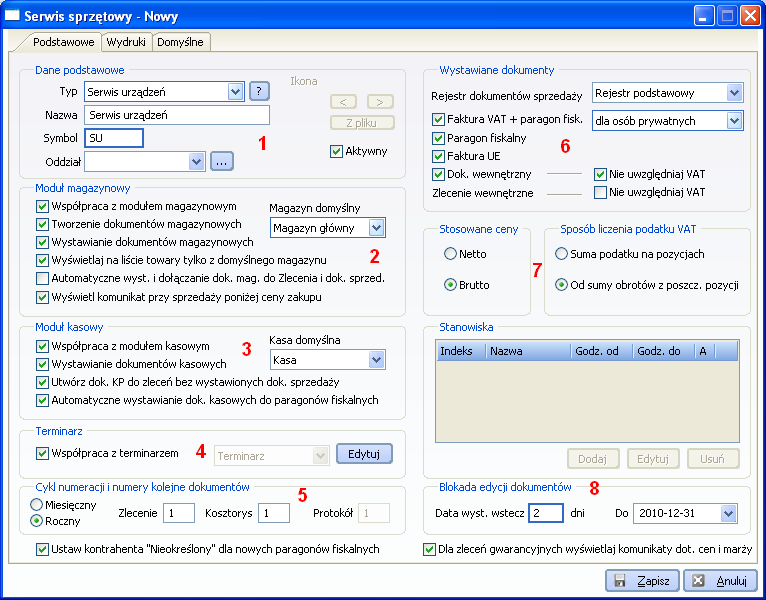Screen dimensions: 766x600
Task: Toggle Utwórz dok. KP do zleceń checkbox
Action: coord(43,382)
